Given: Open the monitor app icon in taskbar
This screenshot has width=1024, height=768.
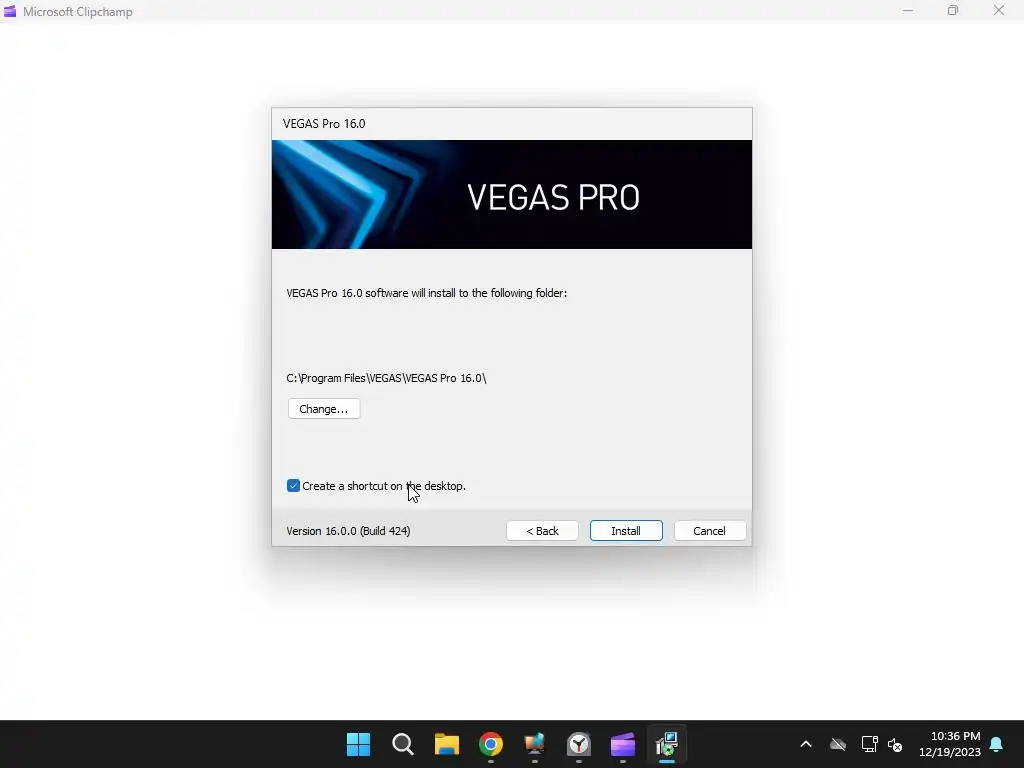Looking at the screenshot, I should coord(534,744).
